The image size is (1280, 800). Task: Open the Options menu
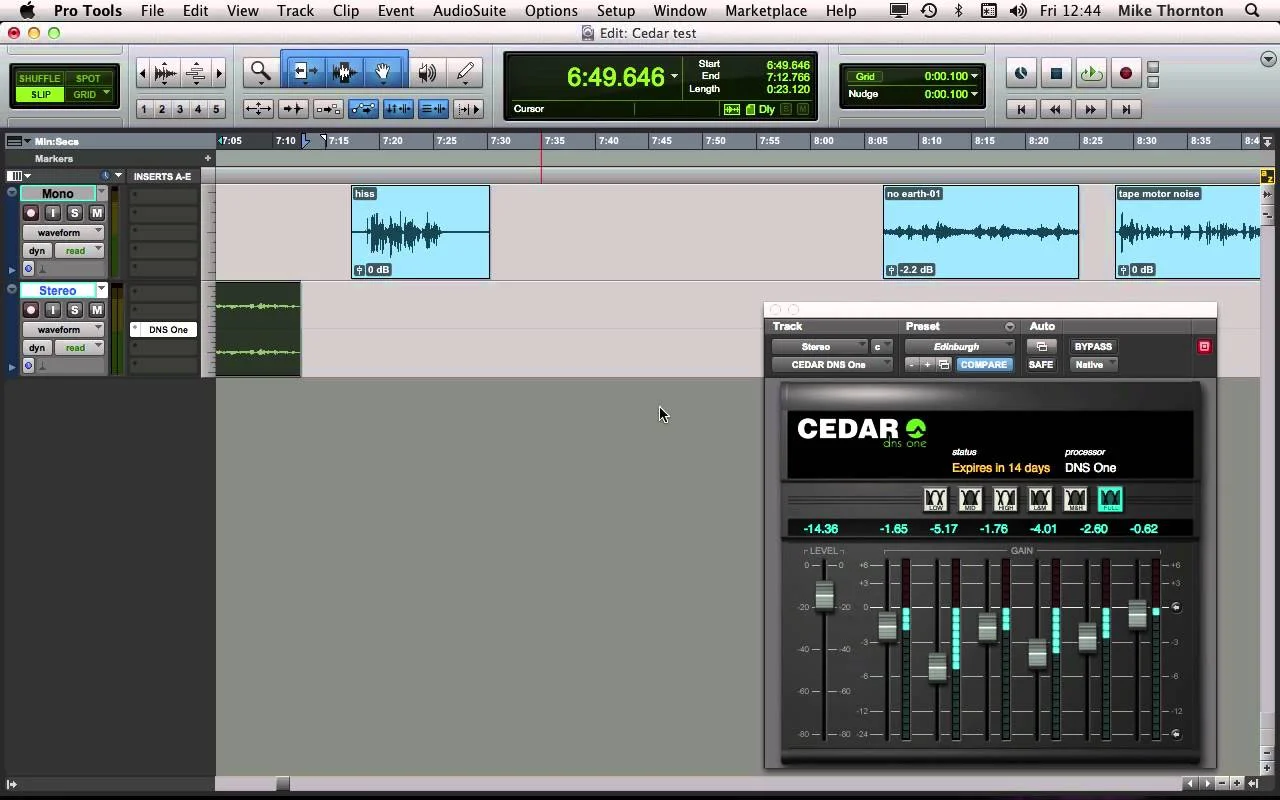[x=551, y=11]
